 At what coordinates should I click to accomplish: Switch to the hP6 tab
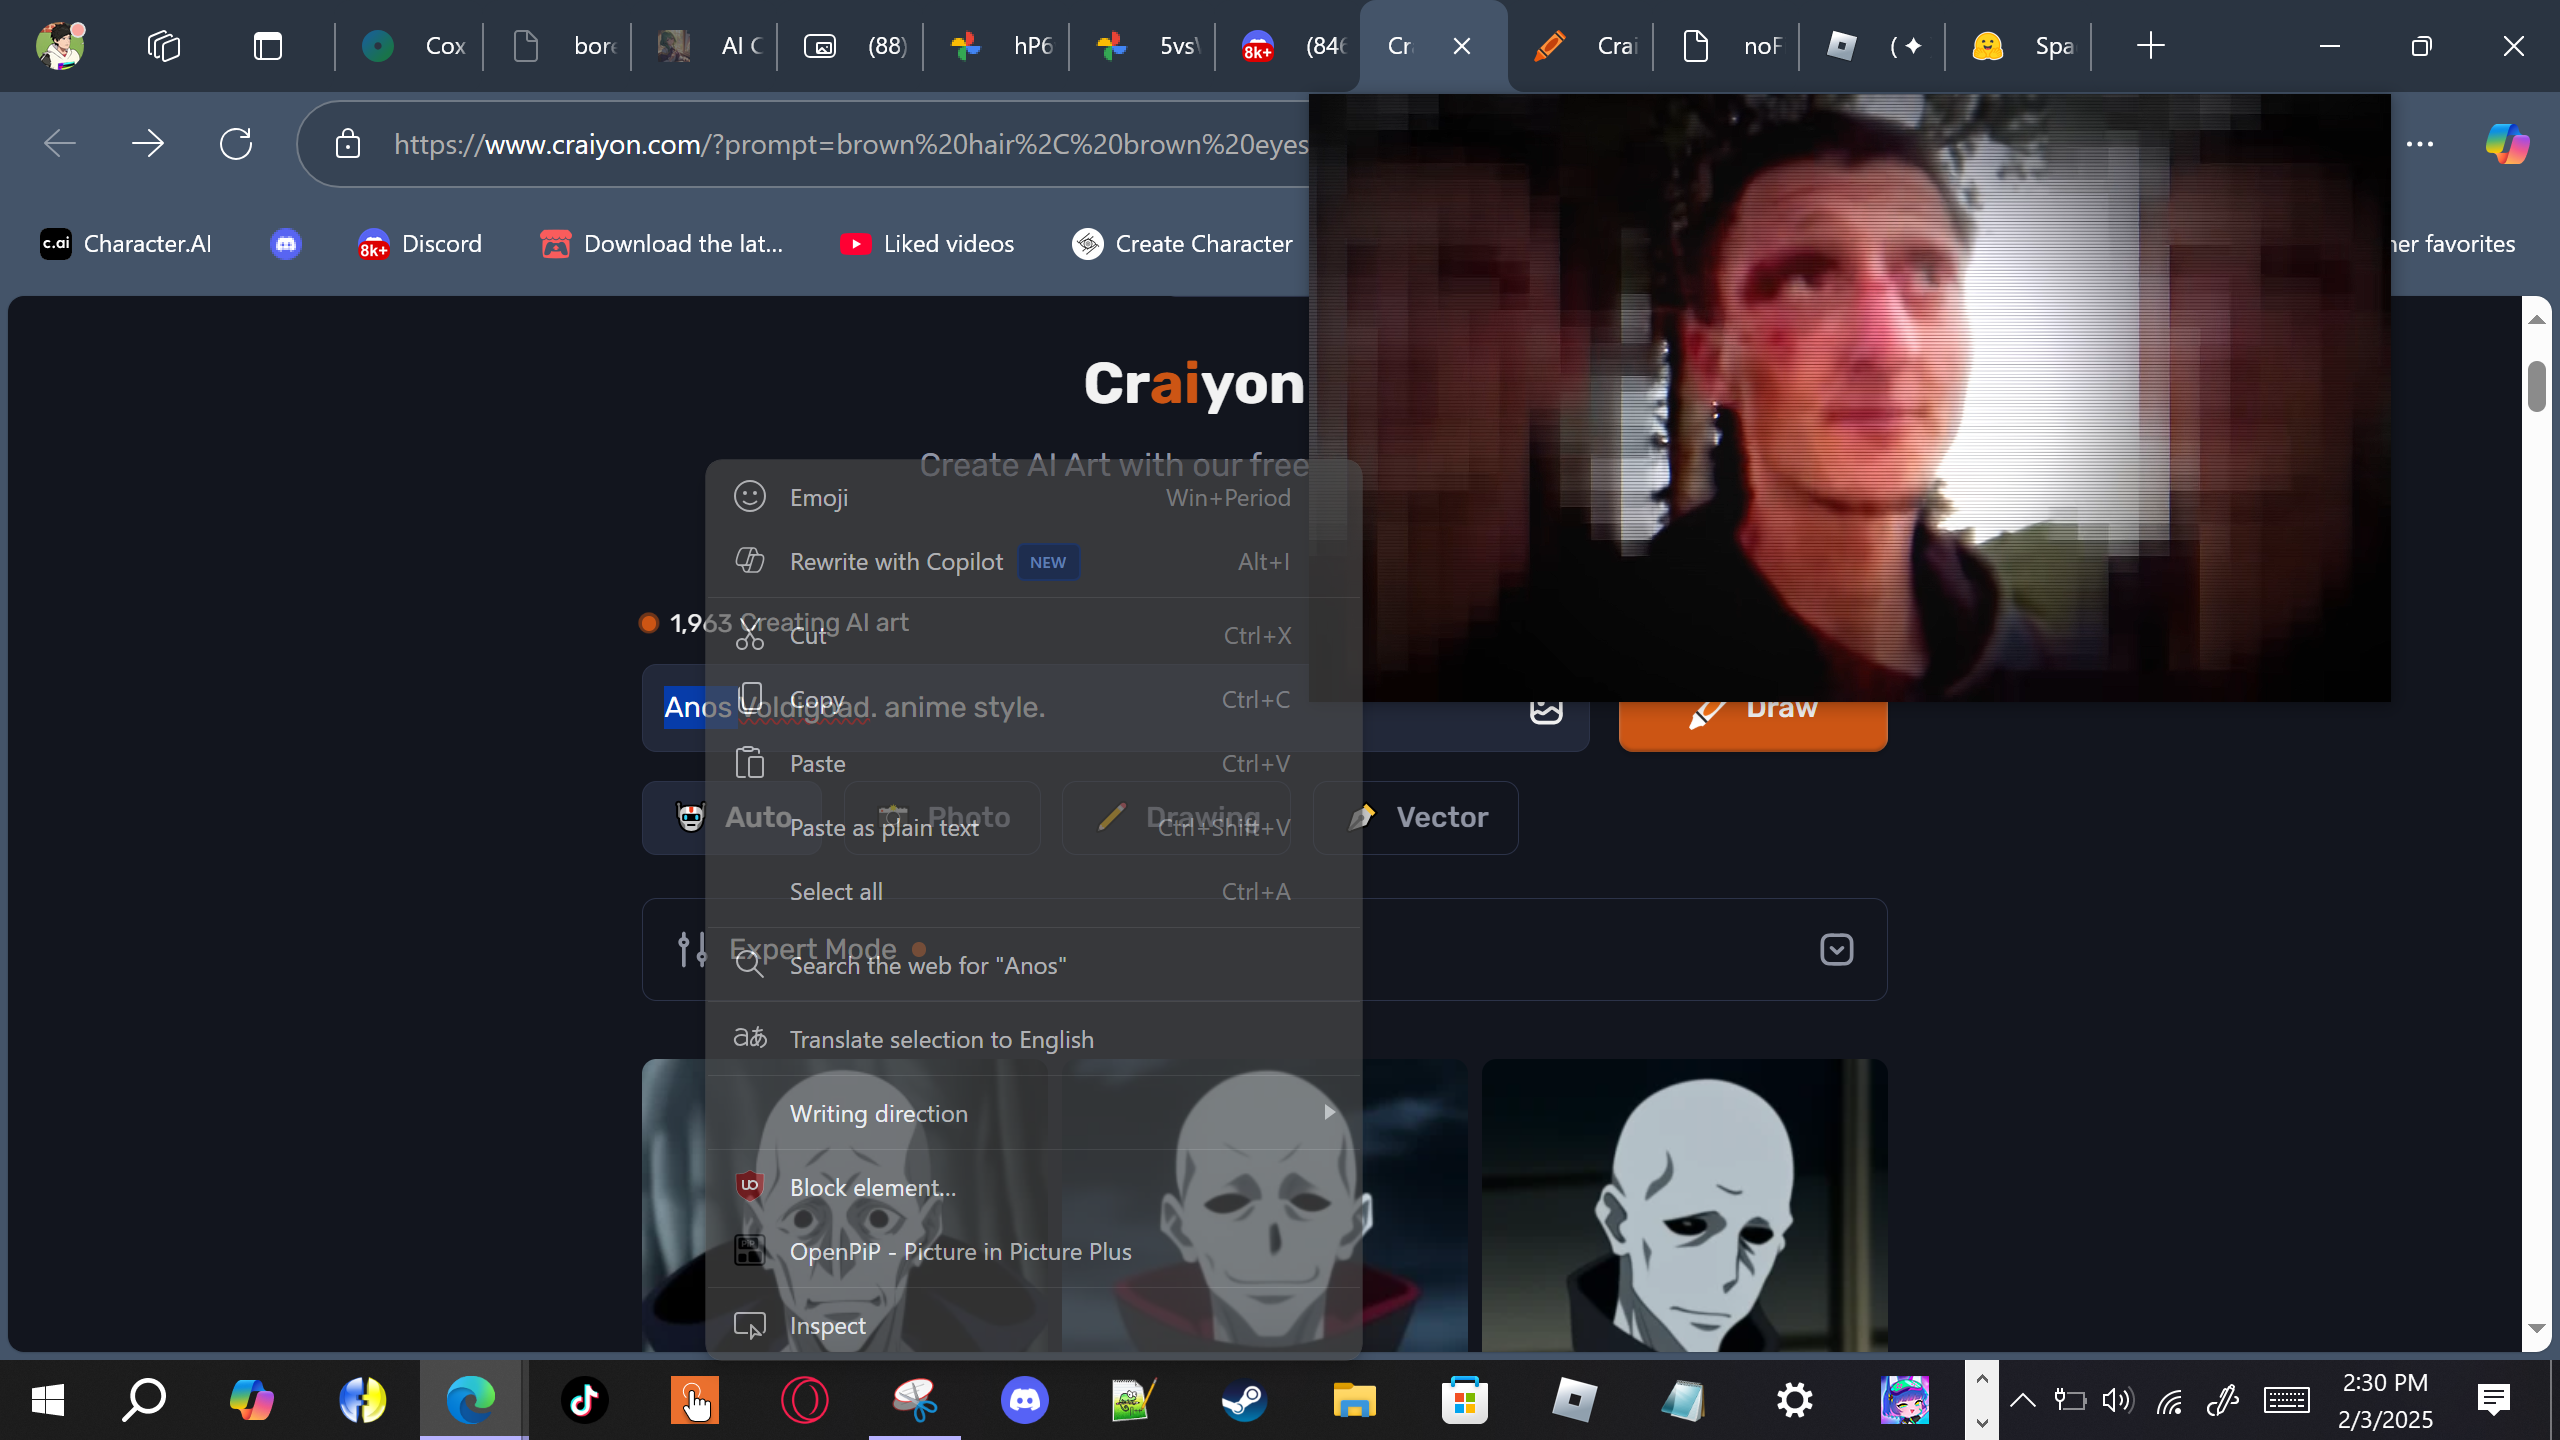tap(1000, 46)
